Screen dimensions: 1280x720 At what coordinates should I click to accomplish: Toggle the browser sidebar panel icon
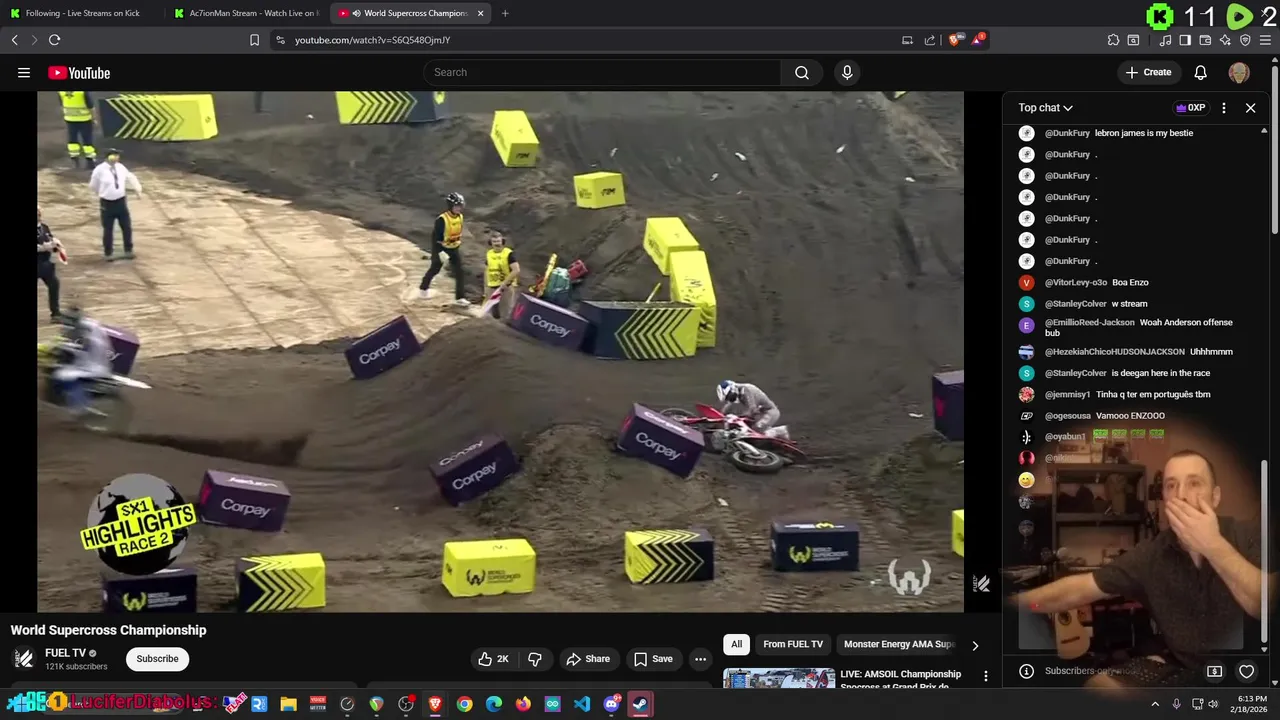pos(1185,40)
